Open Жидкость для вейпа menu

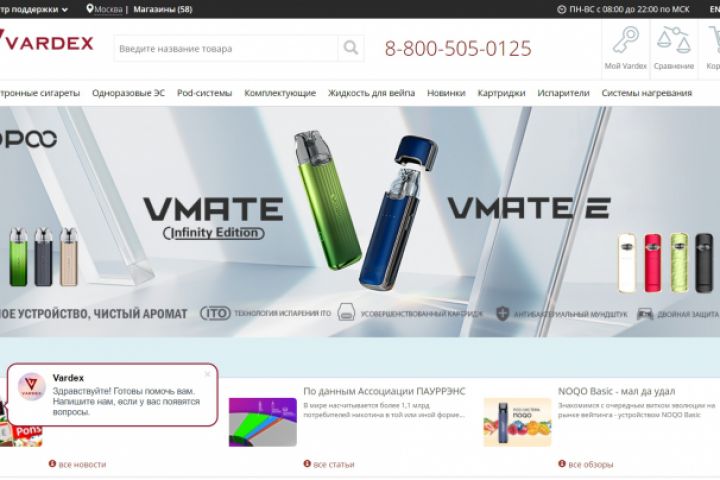371,93
